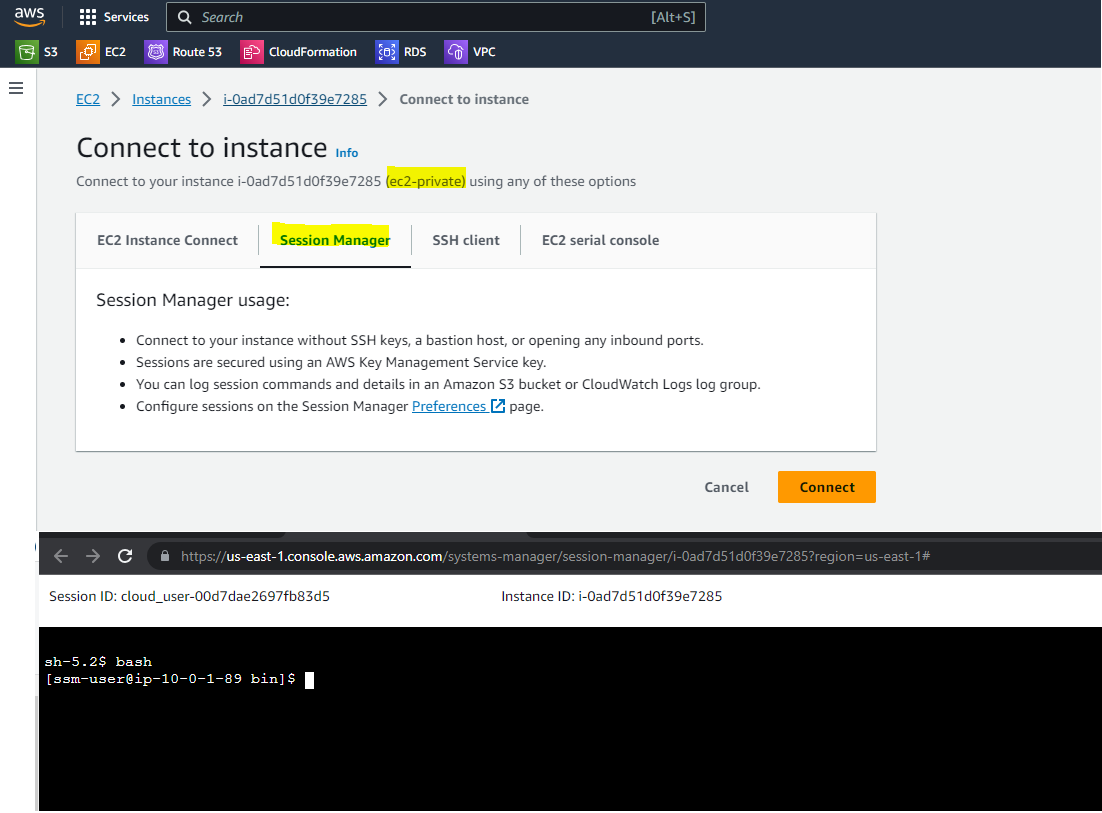Select the Session Manager tab
The image size is (1102, 813).
335,240
